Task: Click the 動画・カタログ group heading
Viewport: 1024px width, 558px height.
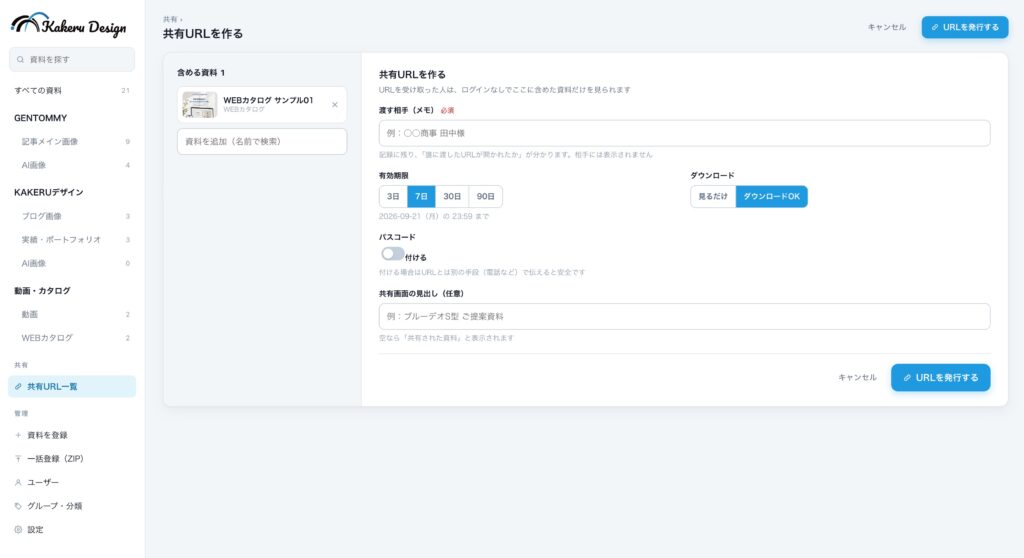Action: click(42, 291)
